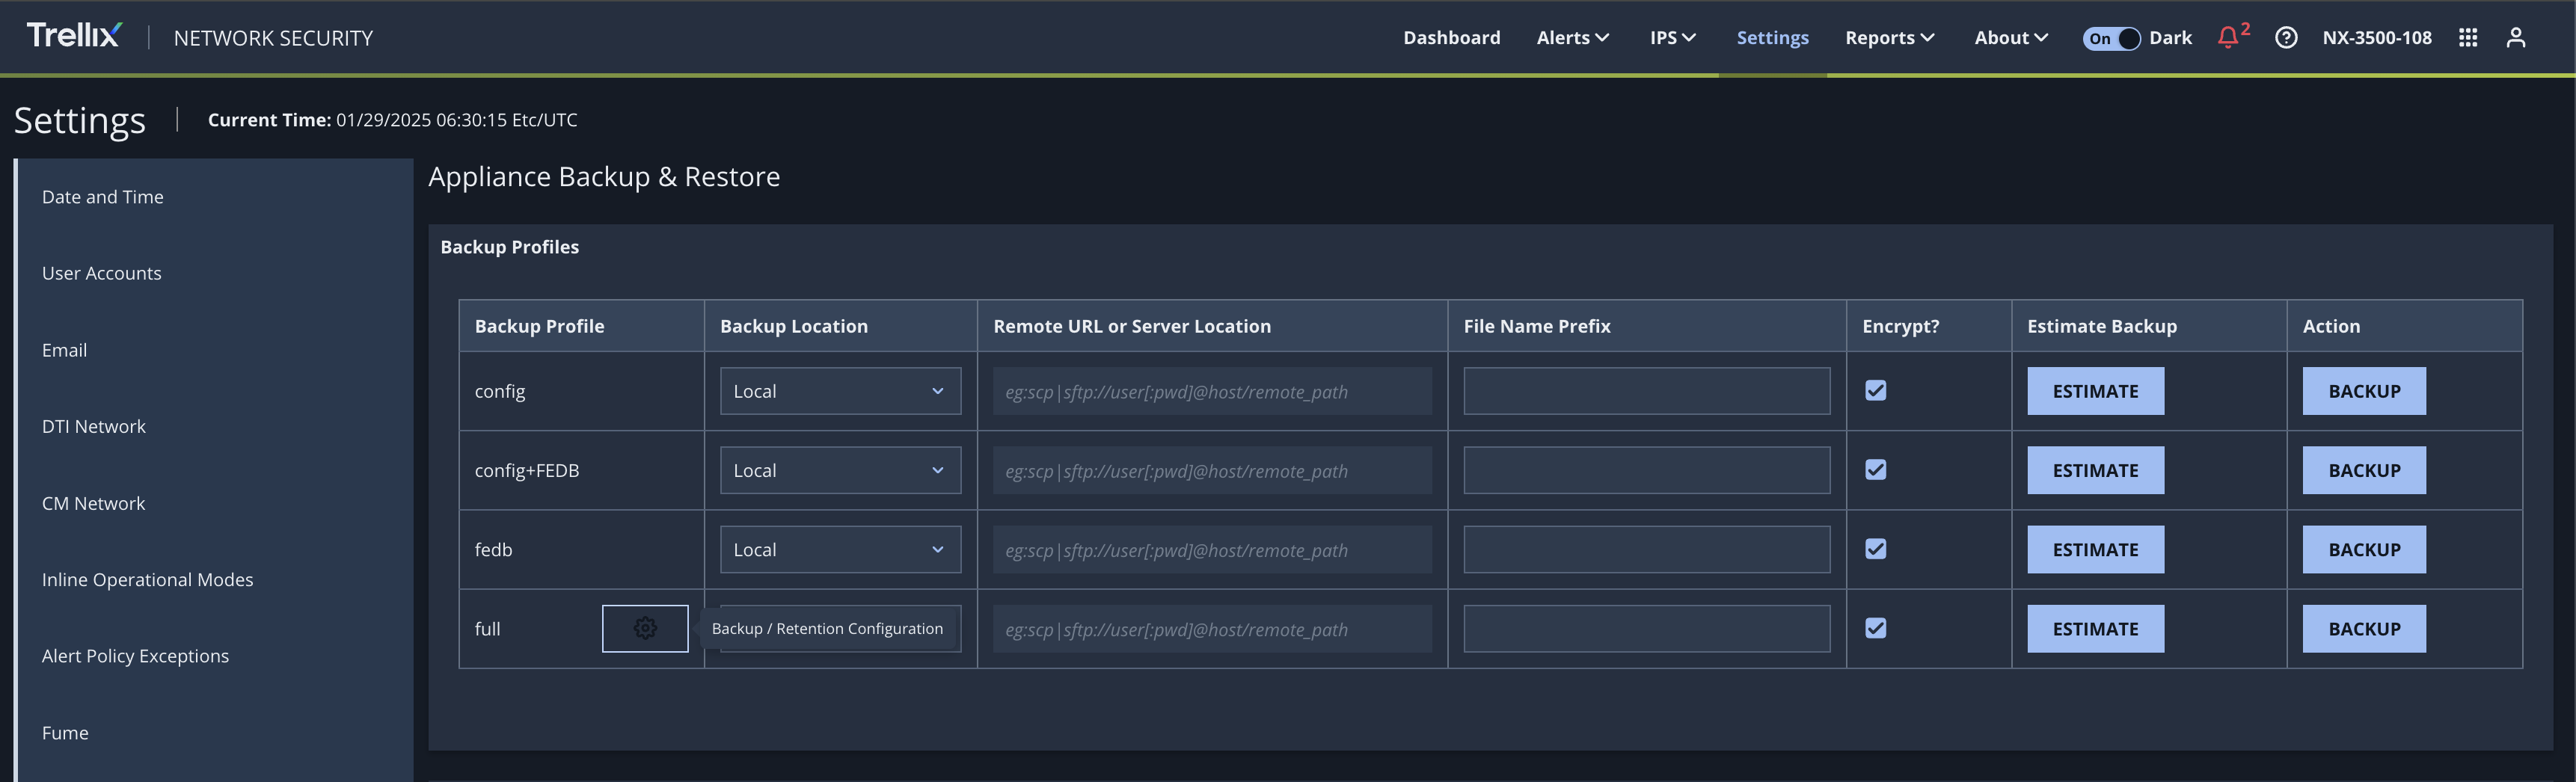Go to the Dashboard tab
The width and height of the screenshot is (2576, 782).
point(1451,38)
